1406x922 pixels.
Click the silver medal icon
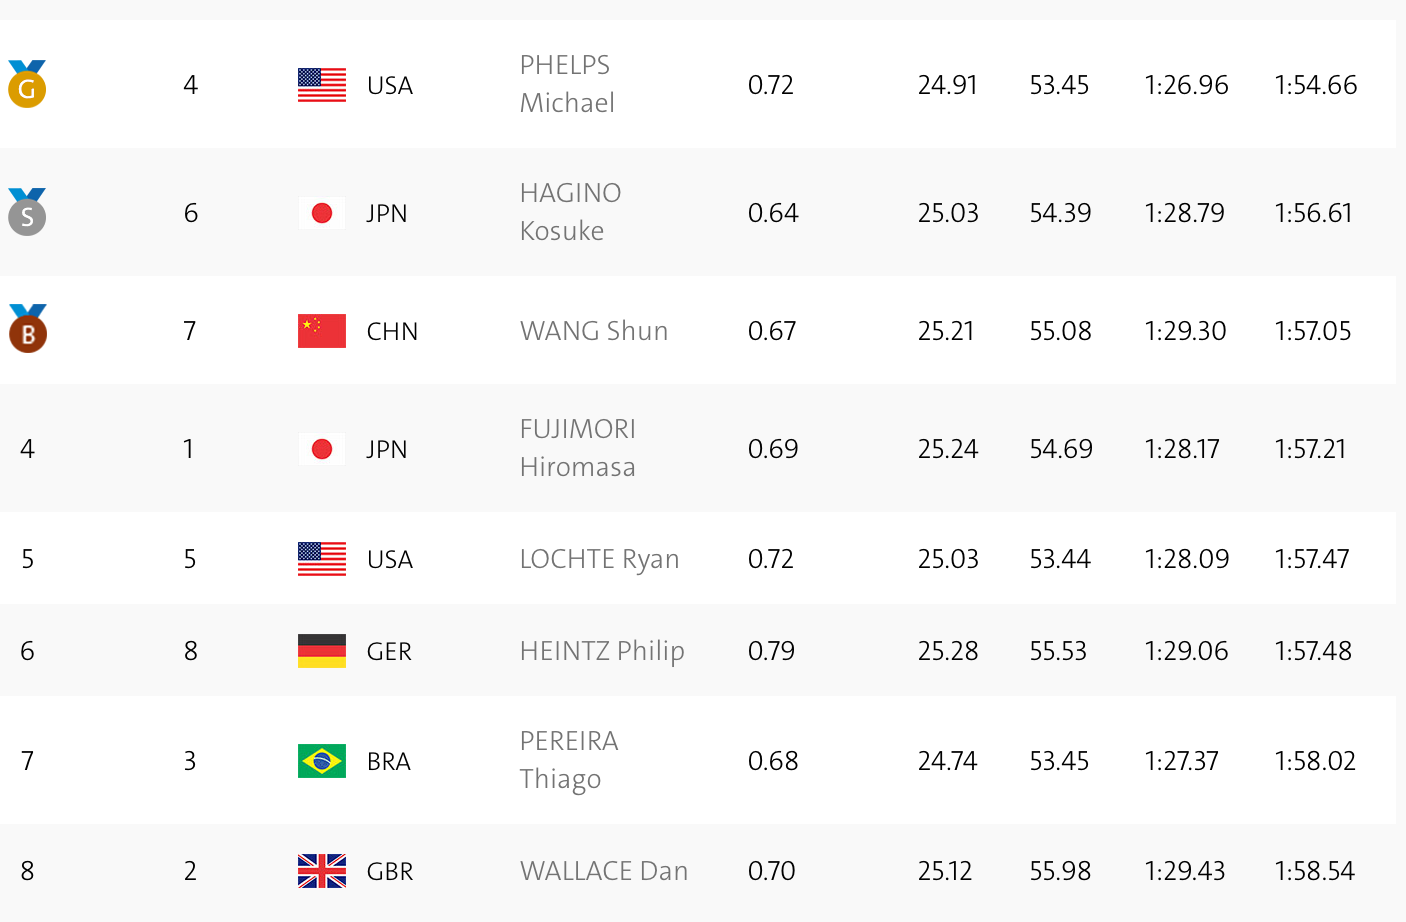(x=27, y=213)
